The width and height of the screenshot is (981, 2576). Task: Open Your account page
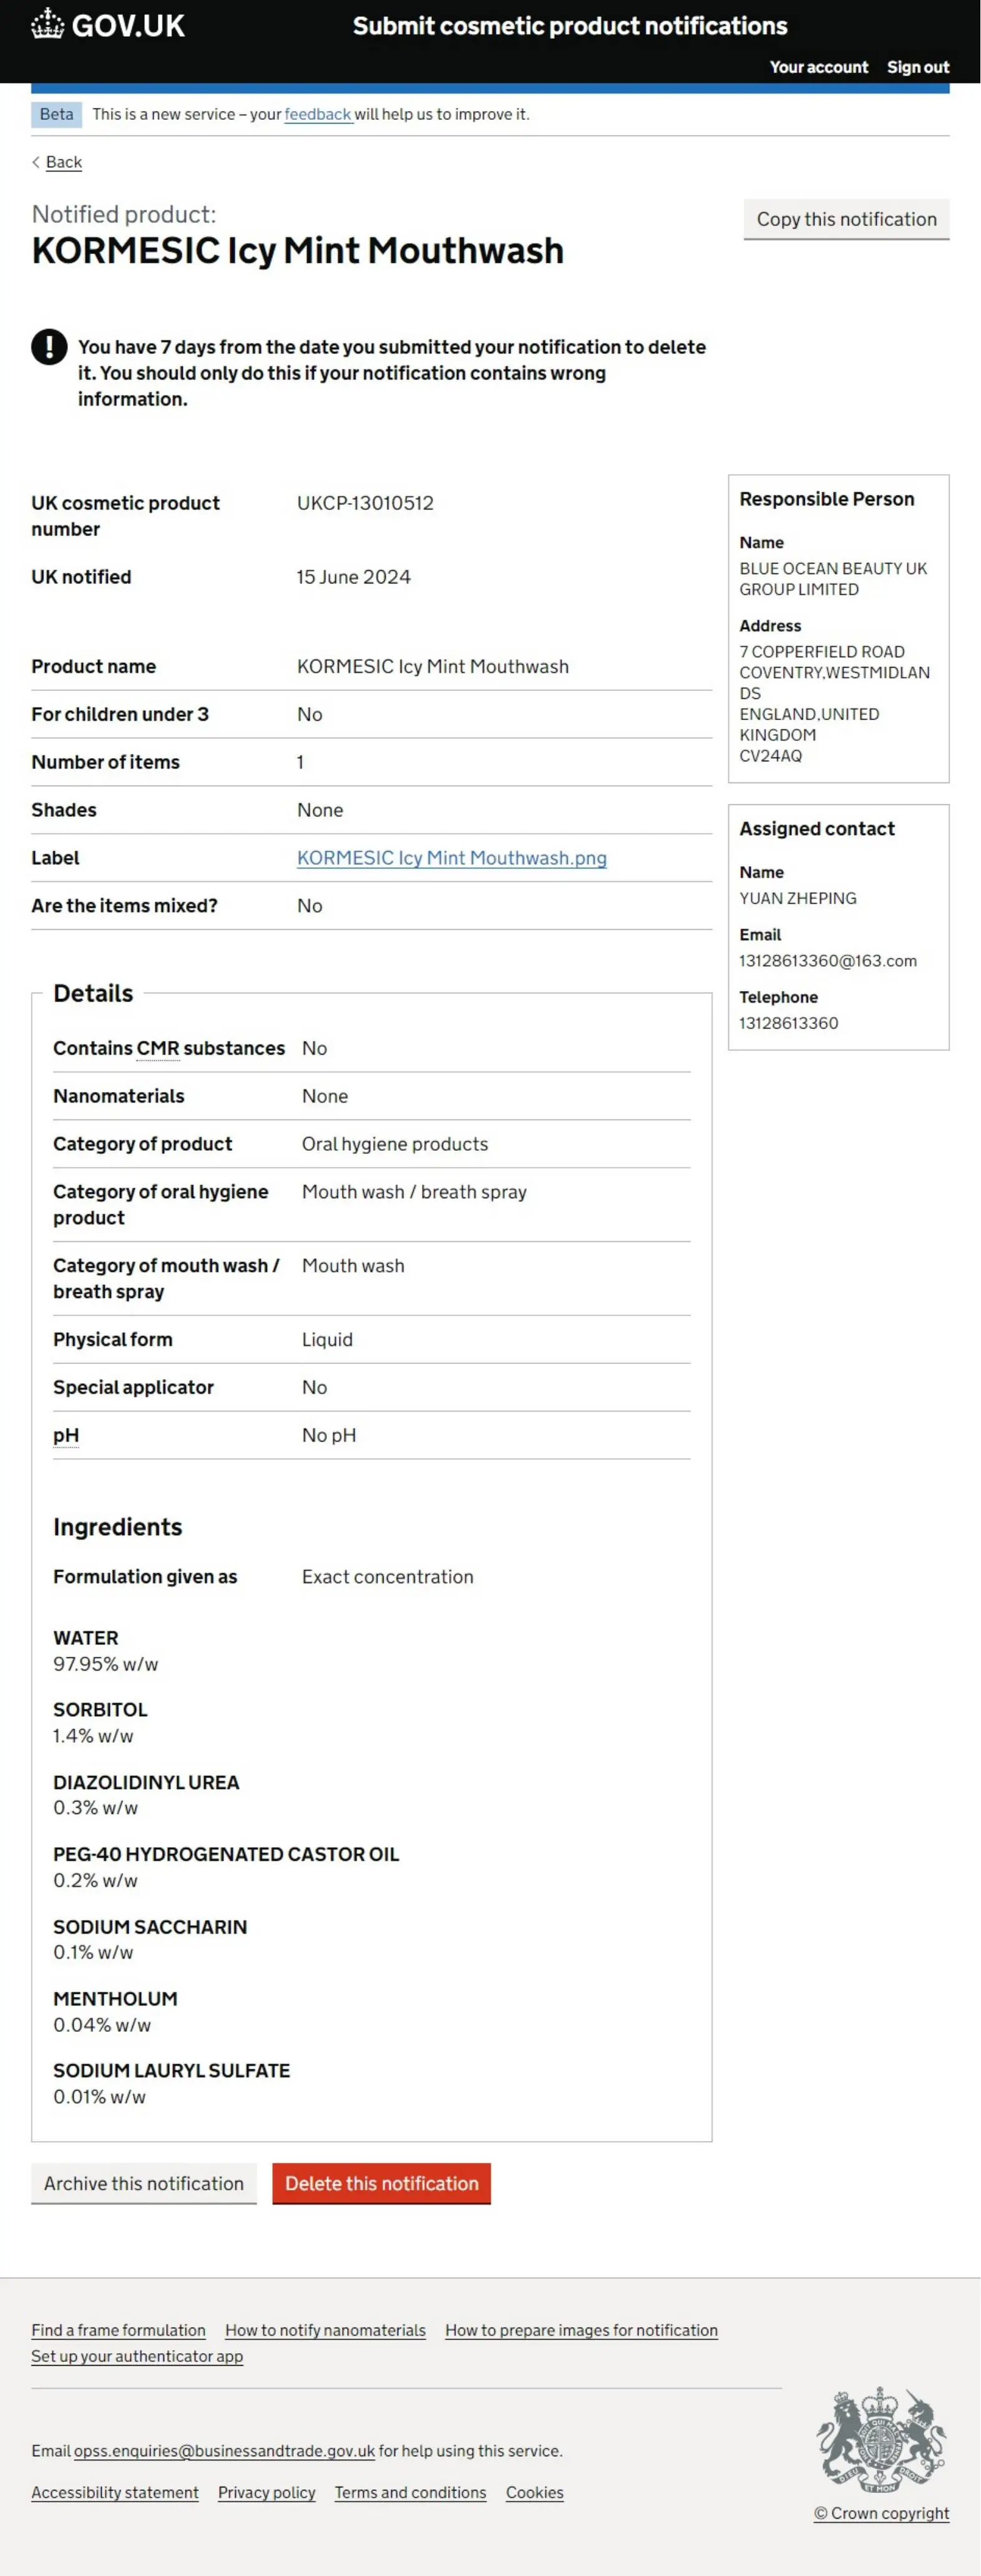pyautogui.click(x=818, y=67)
